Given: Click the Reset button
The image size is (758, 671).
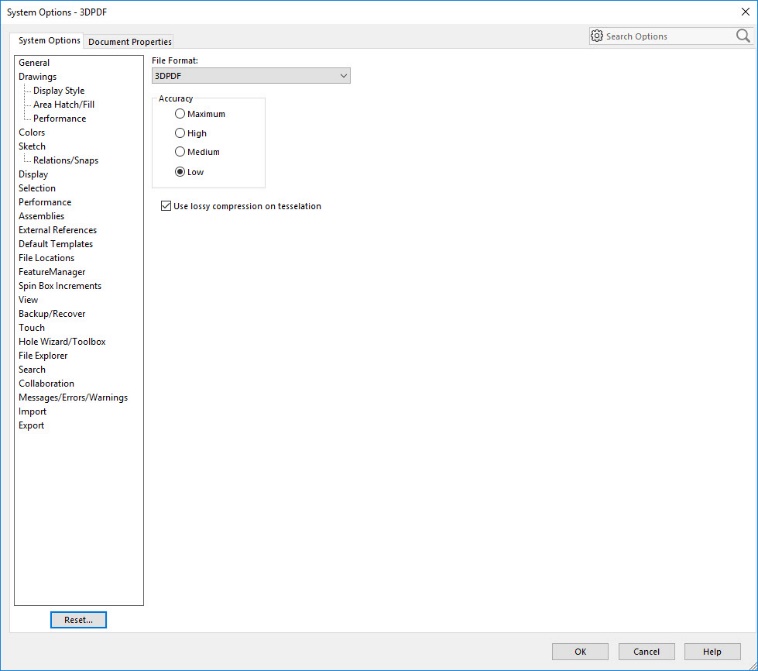Looking at the screenshot, I should pos(78,620).
